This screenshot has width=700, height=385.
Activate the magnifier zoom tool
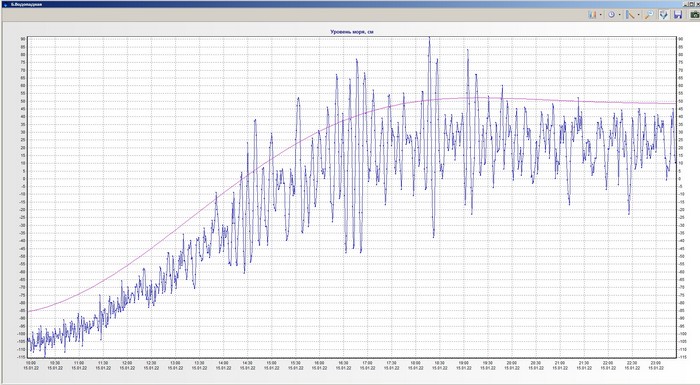(x=649, y=15)
